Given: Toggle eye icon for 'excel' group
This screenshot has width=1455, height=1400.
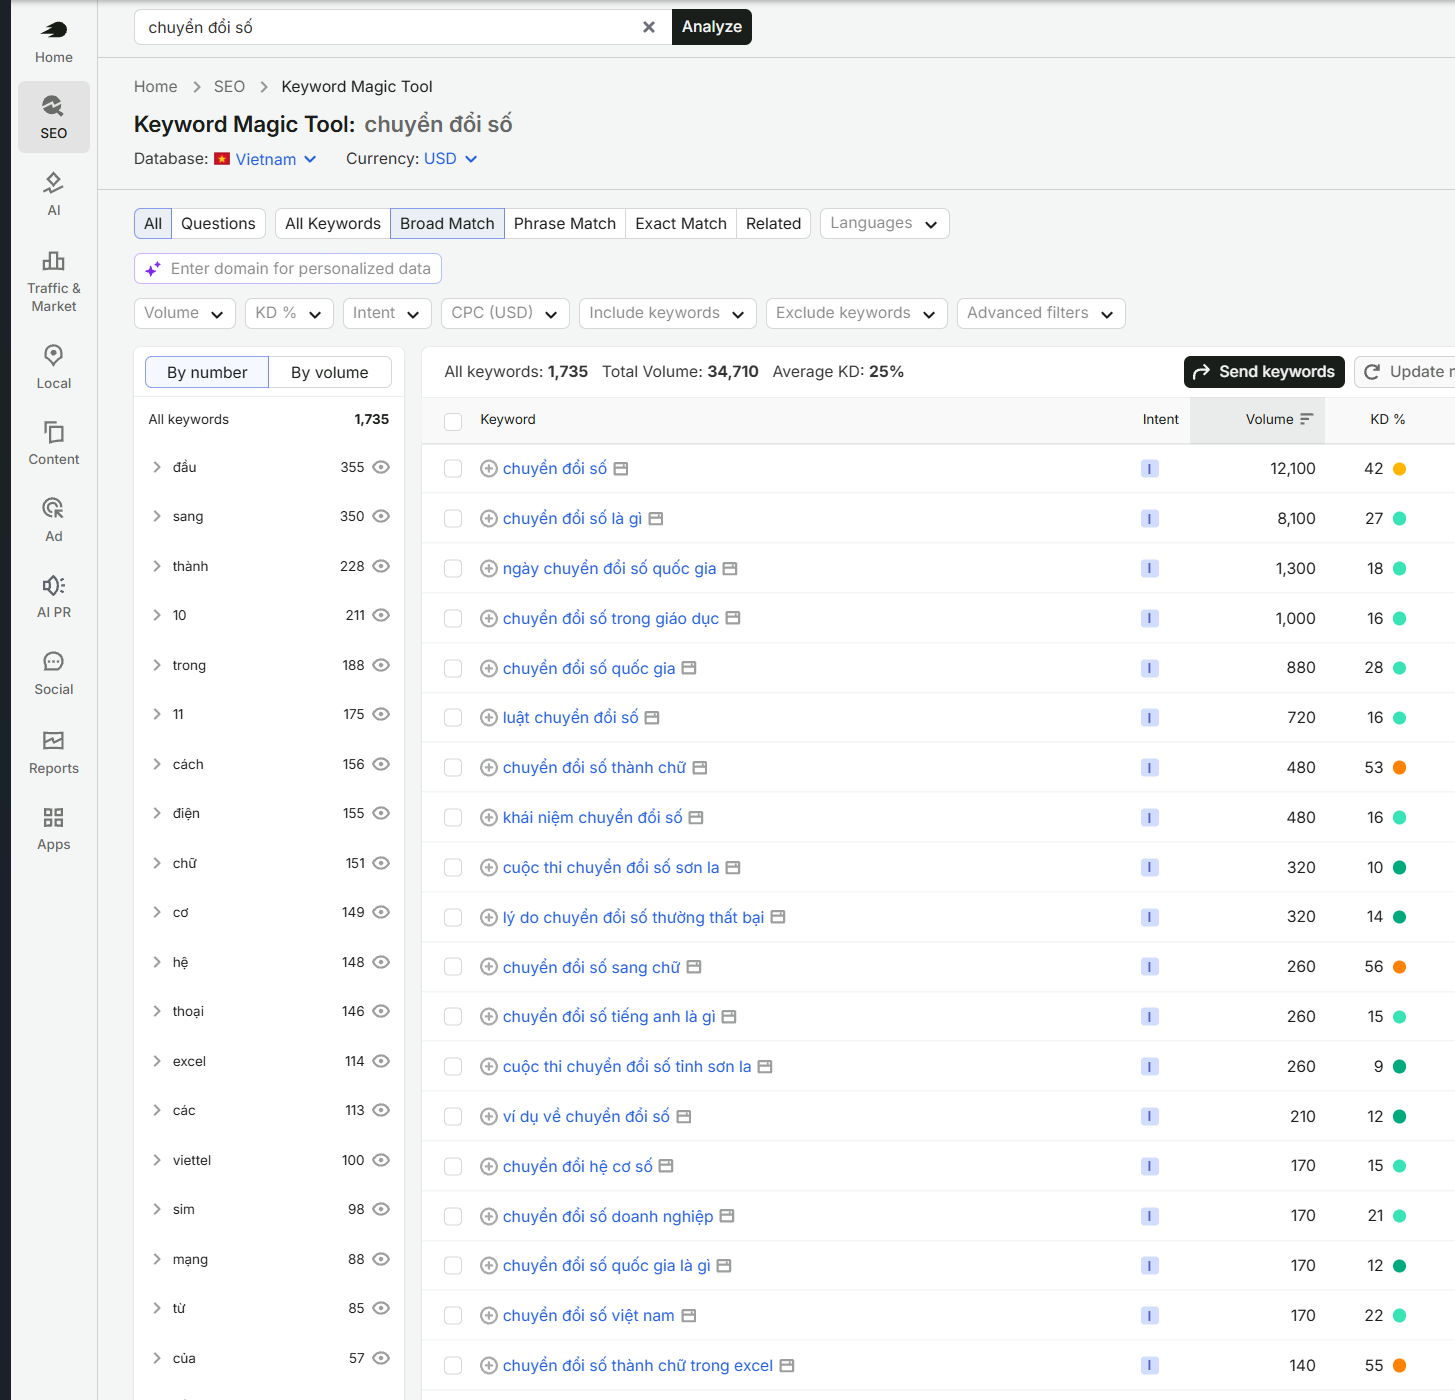Looking at the screenshot, I should [x=381, y=1061].
